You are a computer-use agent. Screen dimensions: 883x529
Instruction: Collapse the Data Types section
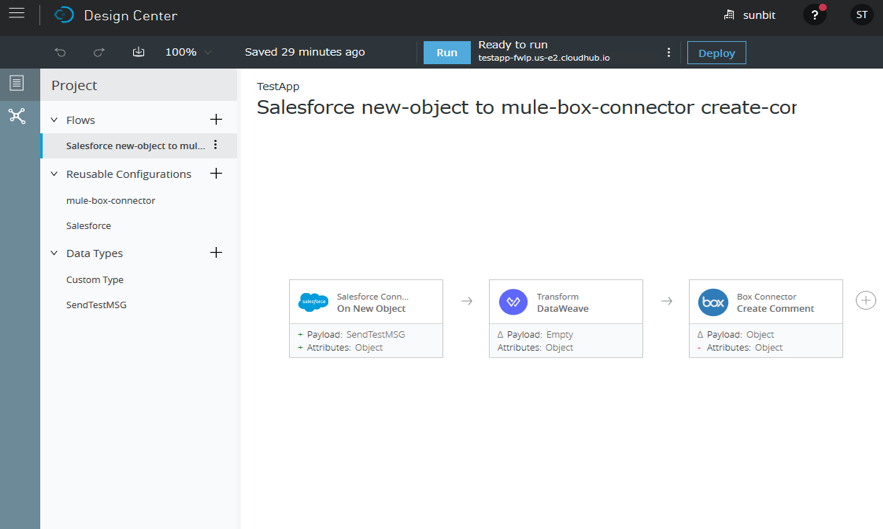pos(54,253)
